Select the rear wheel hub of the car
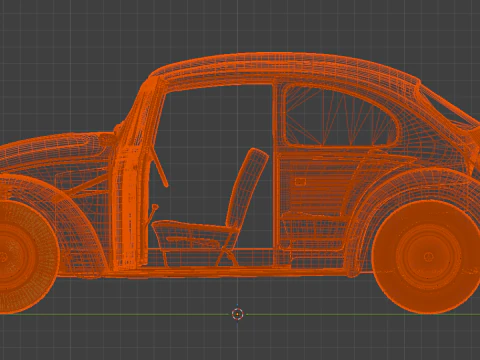480x360 pixels. coord(428,256)
